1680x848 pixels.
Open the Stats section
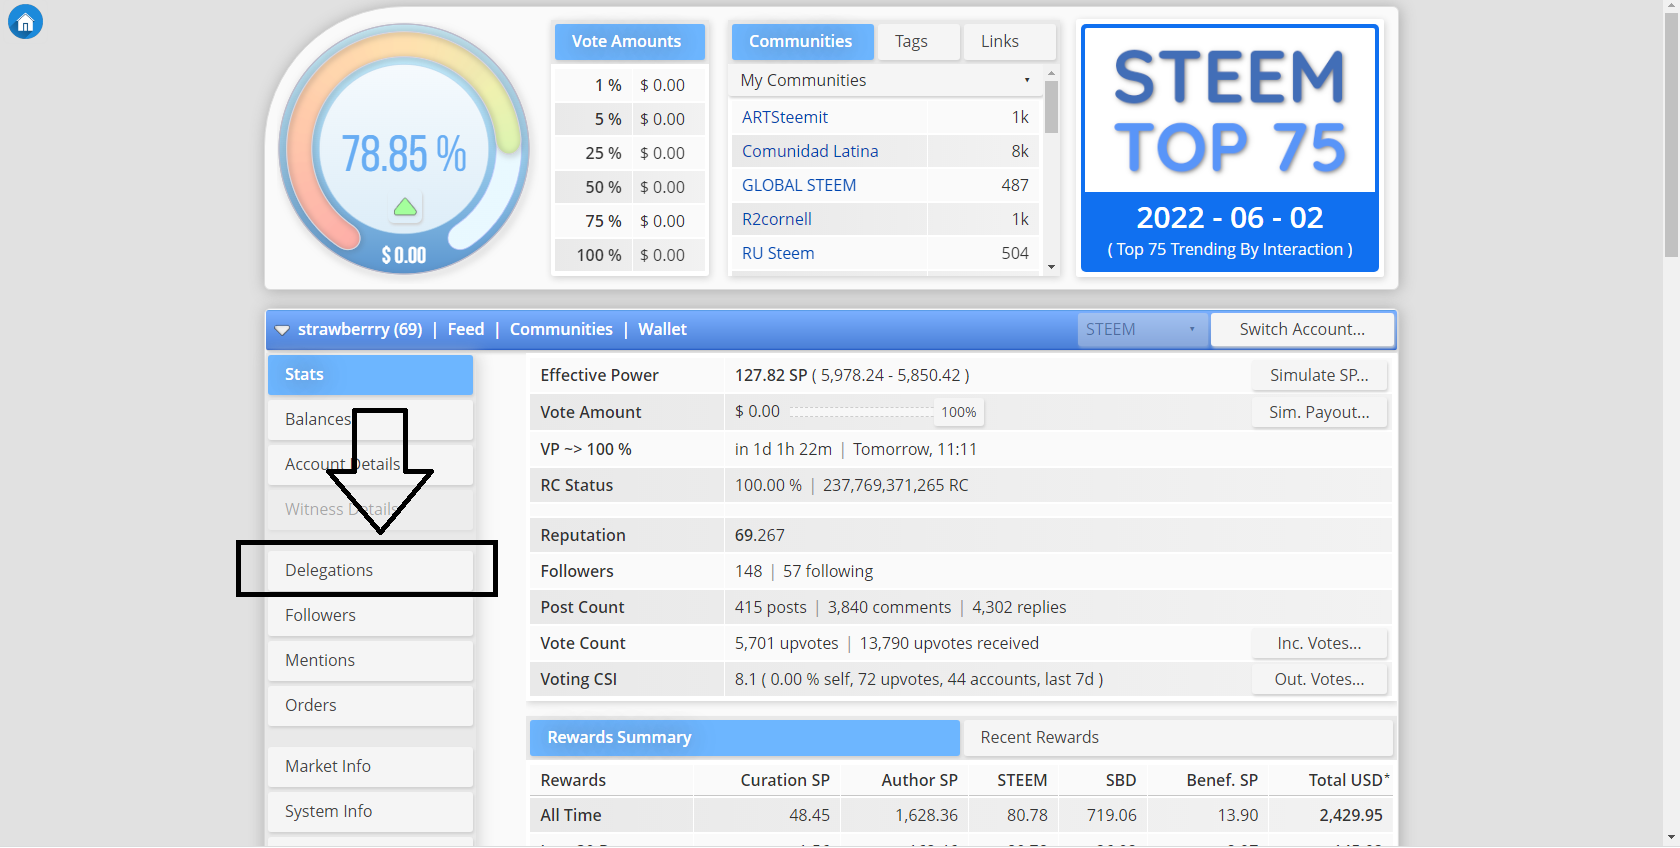pos(370,374)
